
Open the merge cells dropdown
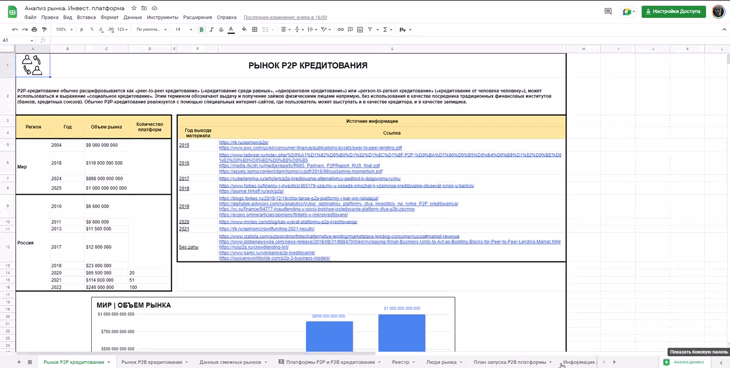click(x=268, y=29)
